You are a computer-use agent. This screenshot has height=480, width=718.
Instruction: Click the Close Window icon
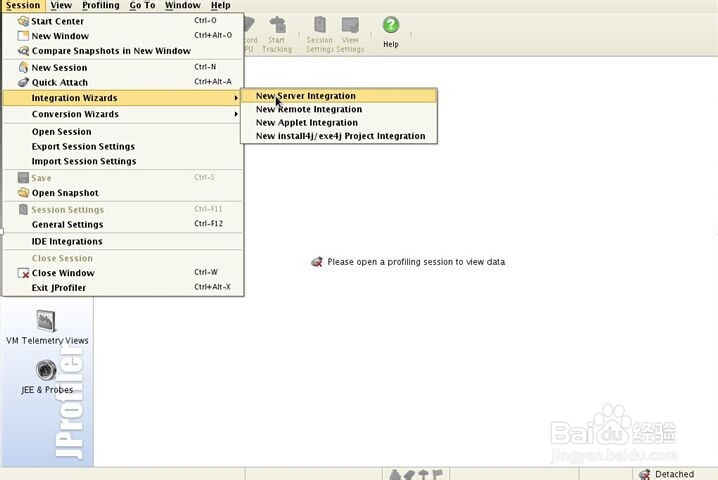tap(23, 273)
